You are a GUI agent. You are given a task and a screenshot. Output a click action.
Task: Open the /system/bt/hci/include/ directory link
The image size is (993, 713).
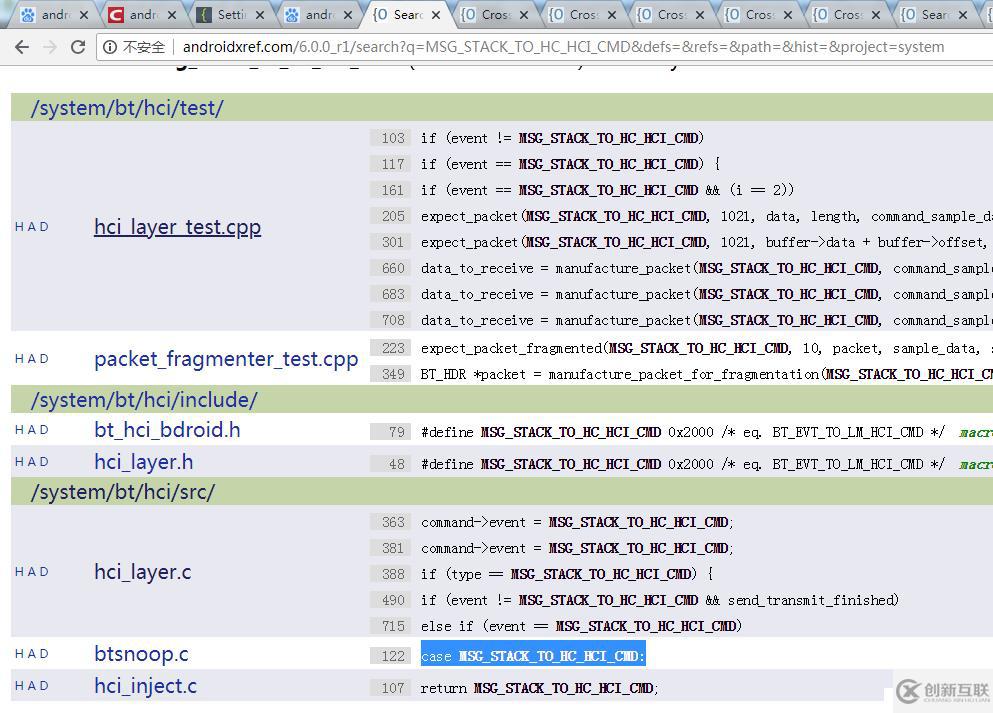pos(144,400)
